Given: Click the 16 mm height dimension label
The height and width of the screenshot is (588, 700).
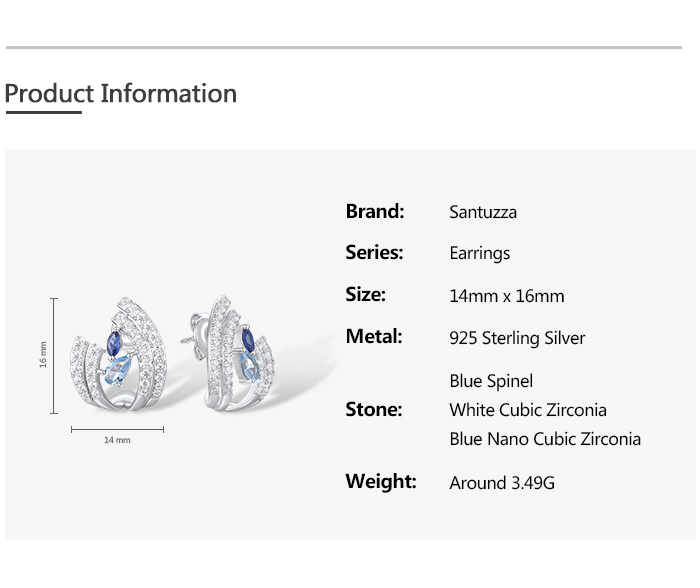Looking at the screenshot, I should pos(43,355).
